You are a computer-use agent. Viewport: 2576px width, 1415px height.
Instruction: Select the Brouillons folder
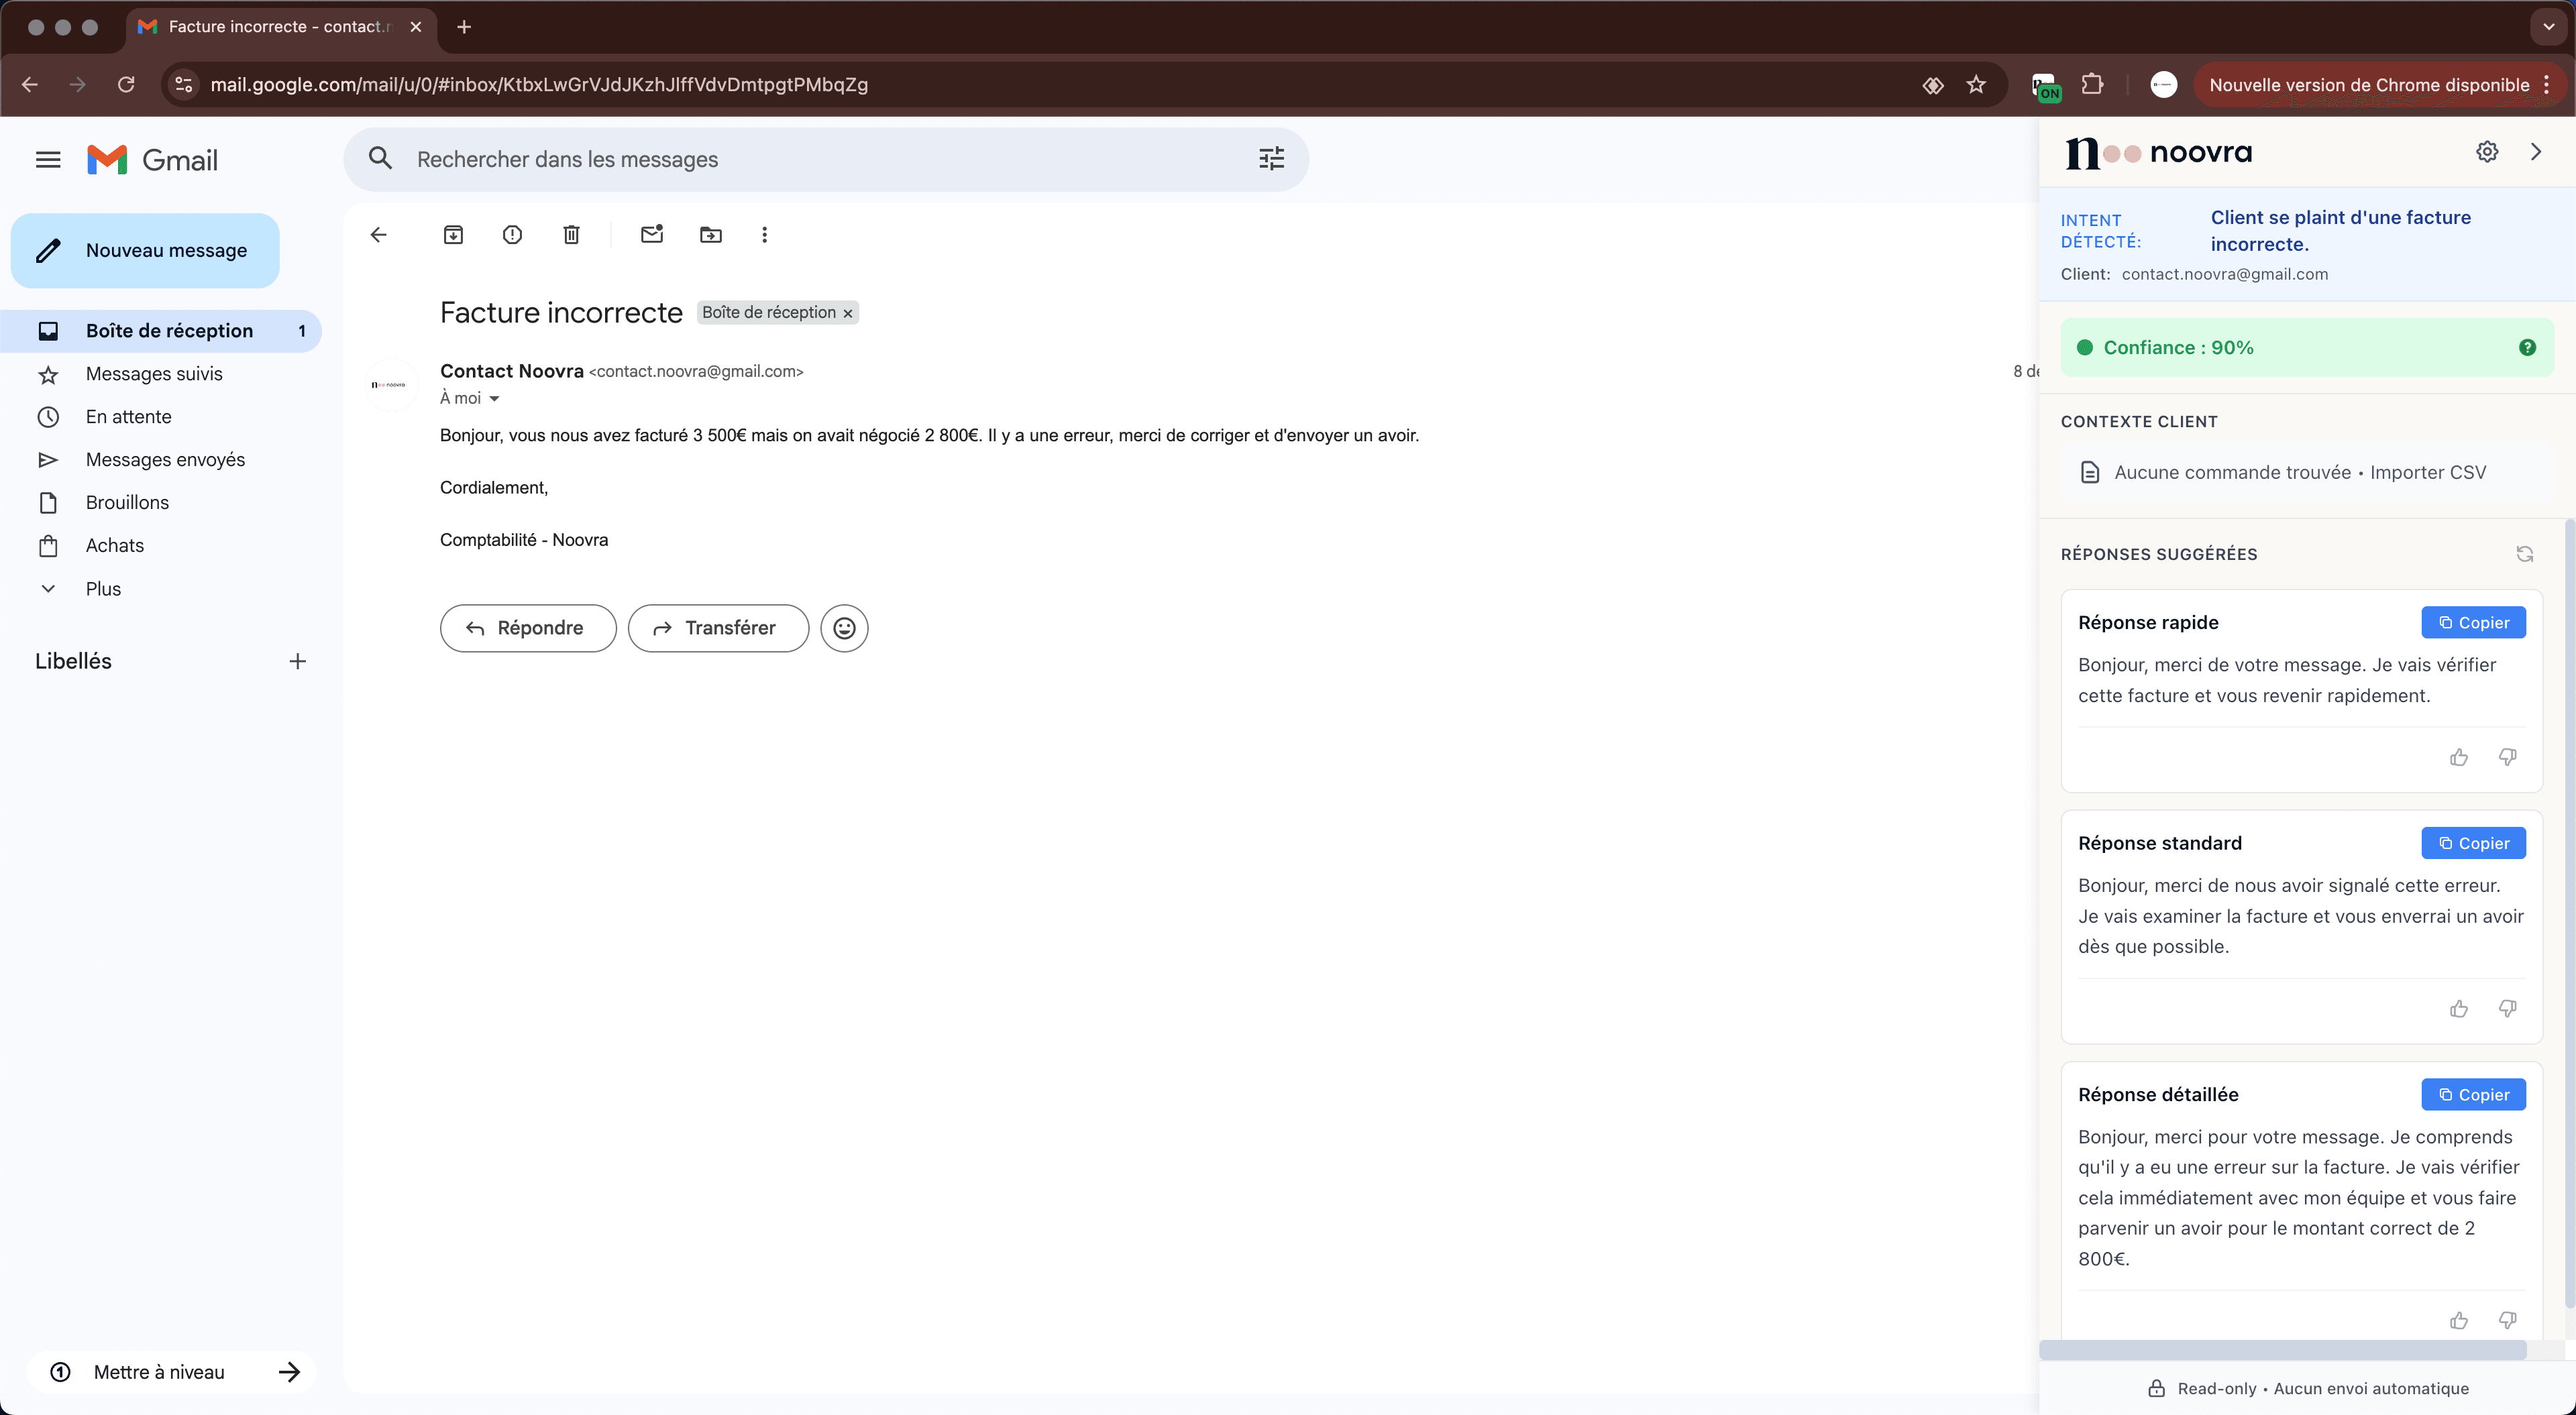click(126, 501)
